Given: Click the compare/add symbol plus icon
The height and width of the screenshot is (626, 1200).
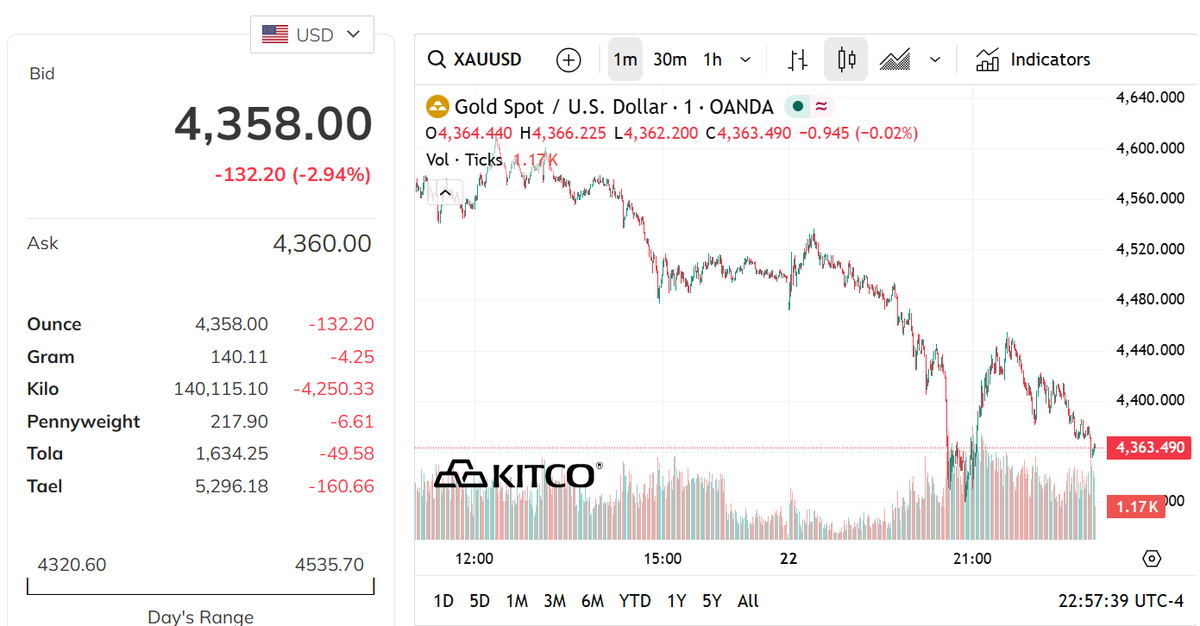Looking at the screenshot, I should [x=568, y=60].
